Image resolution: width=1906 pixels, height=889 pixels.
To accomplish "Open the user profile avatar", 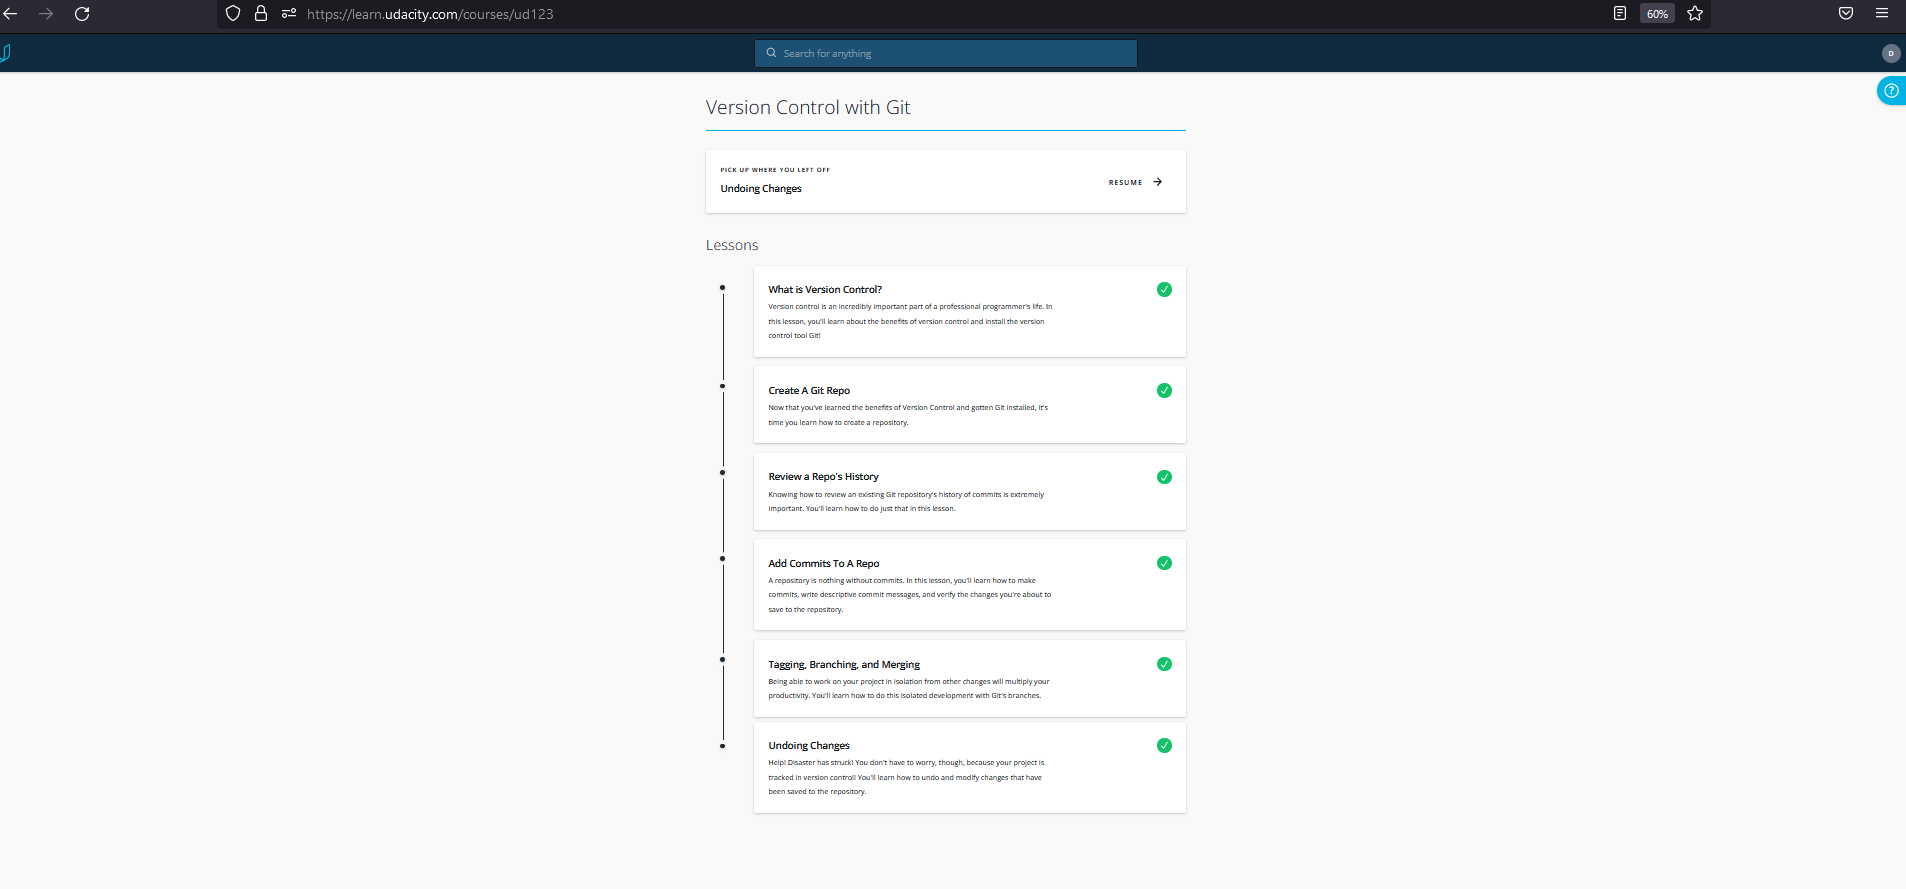I will tap(1890, 54).
